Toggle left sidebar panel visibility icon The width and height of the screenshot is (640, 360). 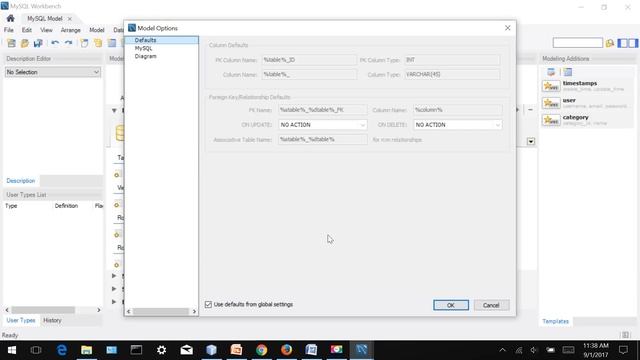[623, 43]
